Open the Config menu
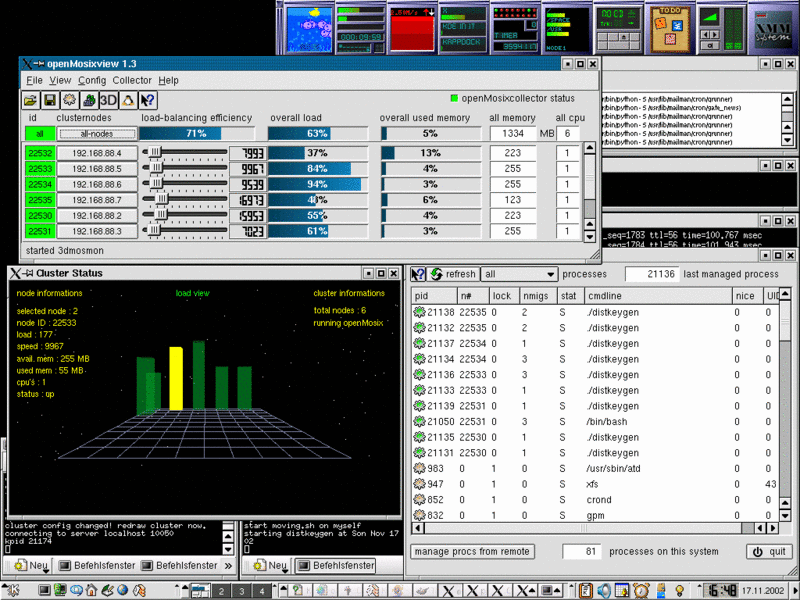The image size is (800, 600). pyautogui.click(x=94, y=80)
